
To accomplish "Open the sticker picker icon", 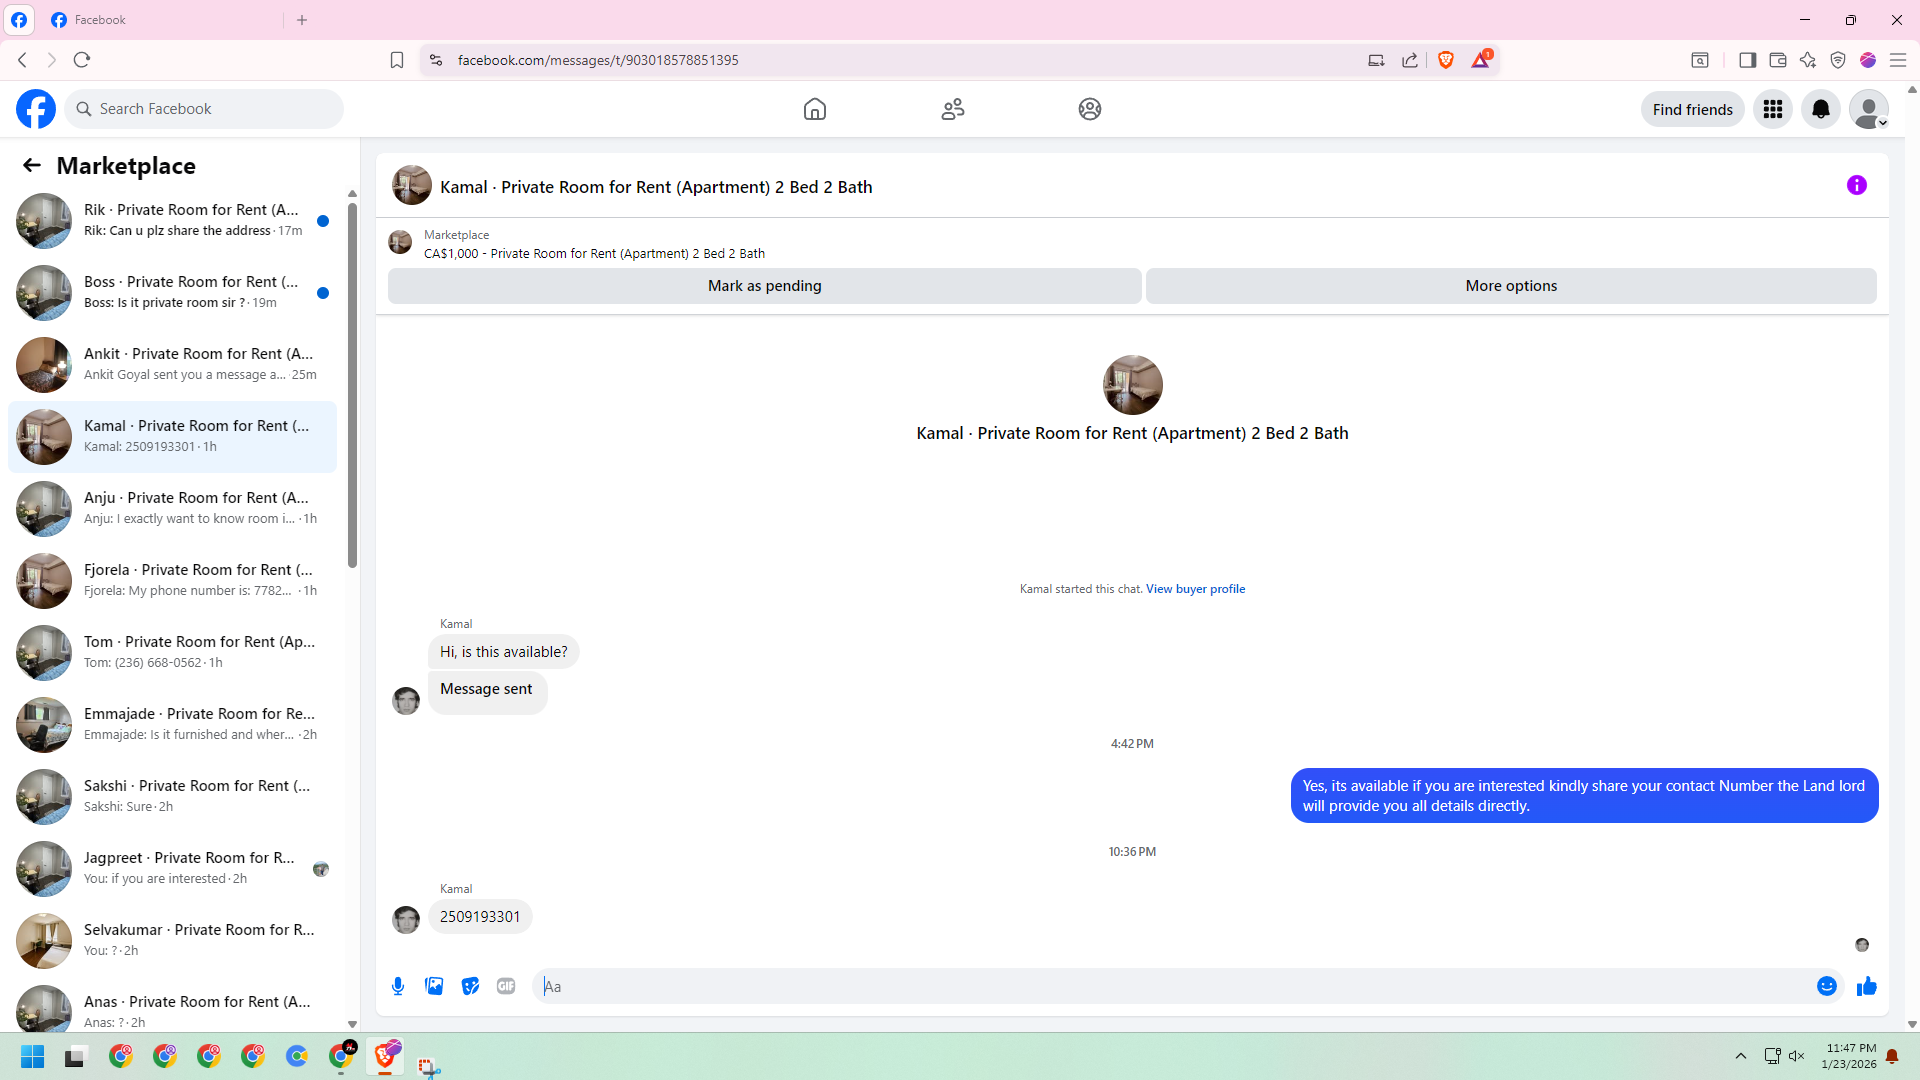I will pos(470,986).
